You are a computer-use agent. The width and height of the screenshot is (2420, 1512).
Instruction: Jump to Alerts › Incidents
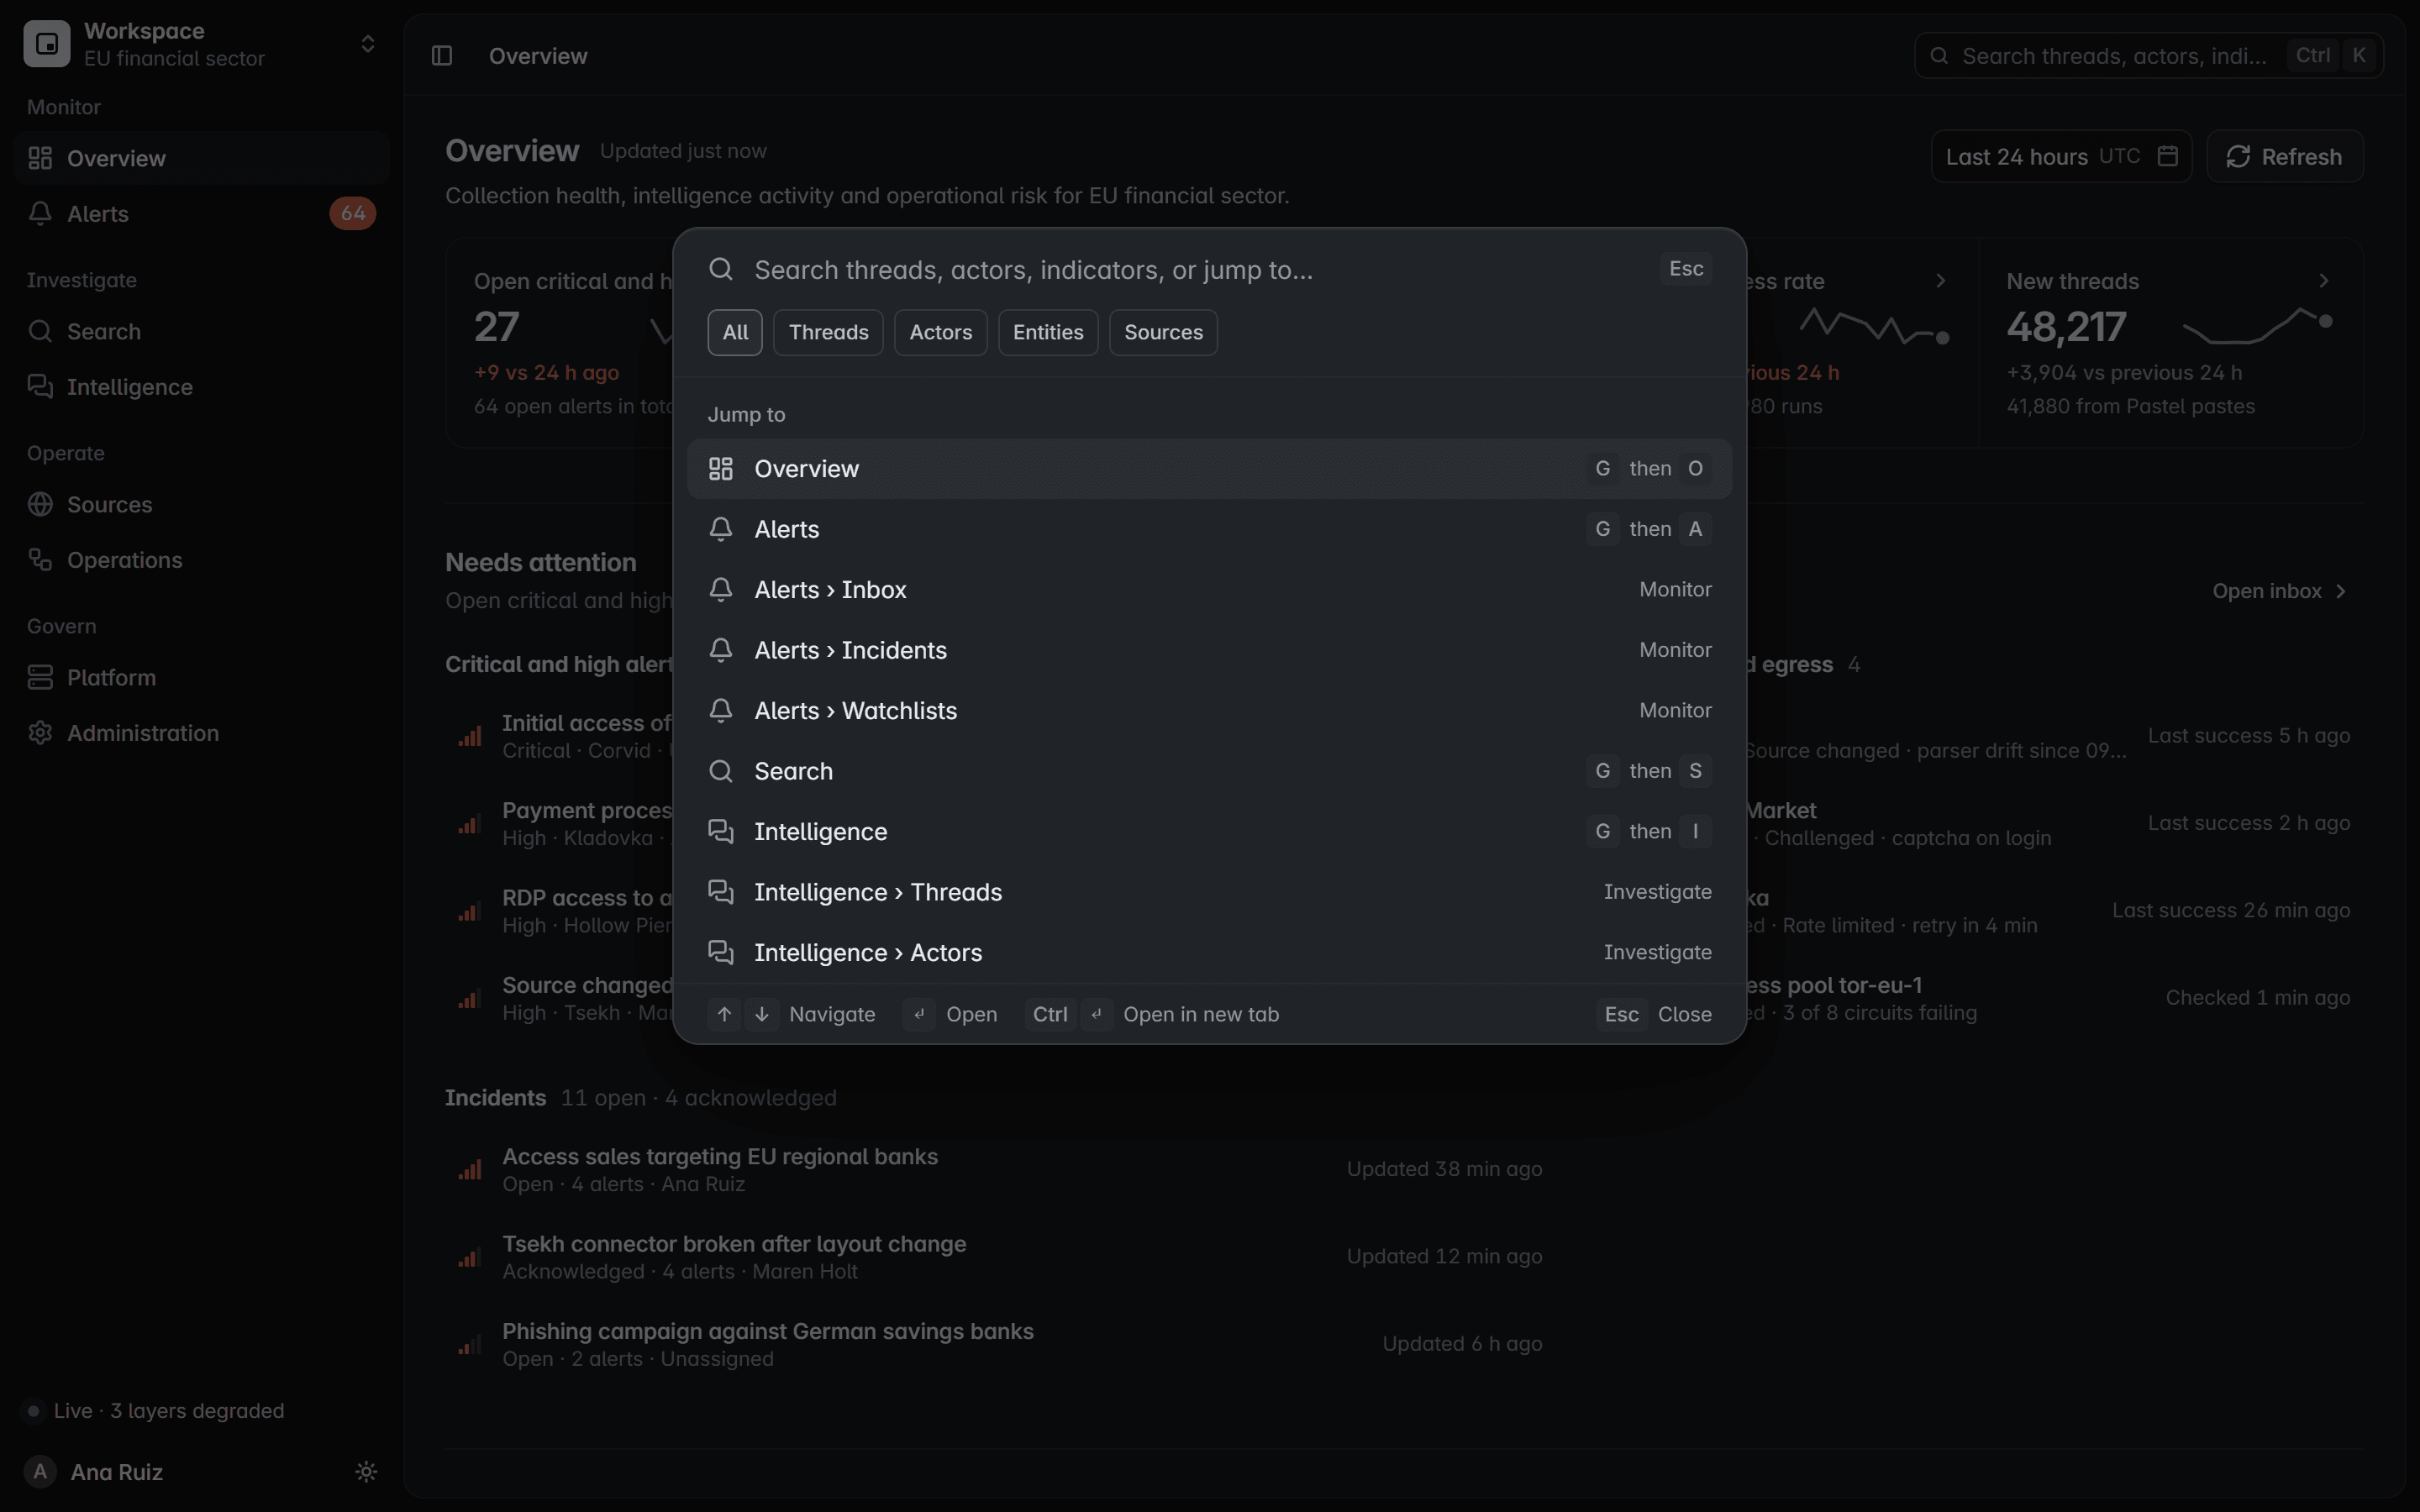(1209, 650)
